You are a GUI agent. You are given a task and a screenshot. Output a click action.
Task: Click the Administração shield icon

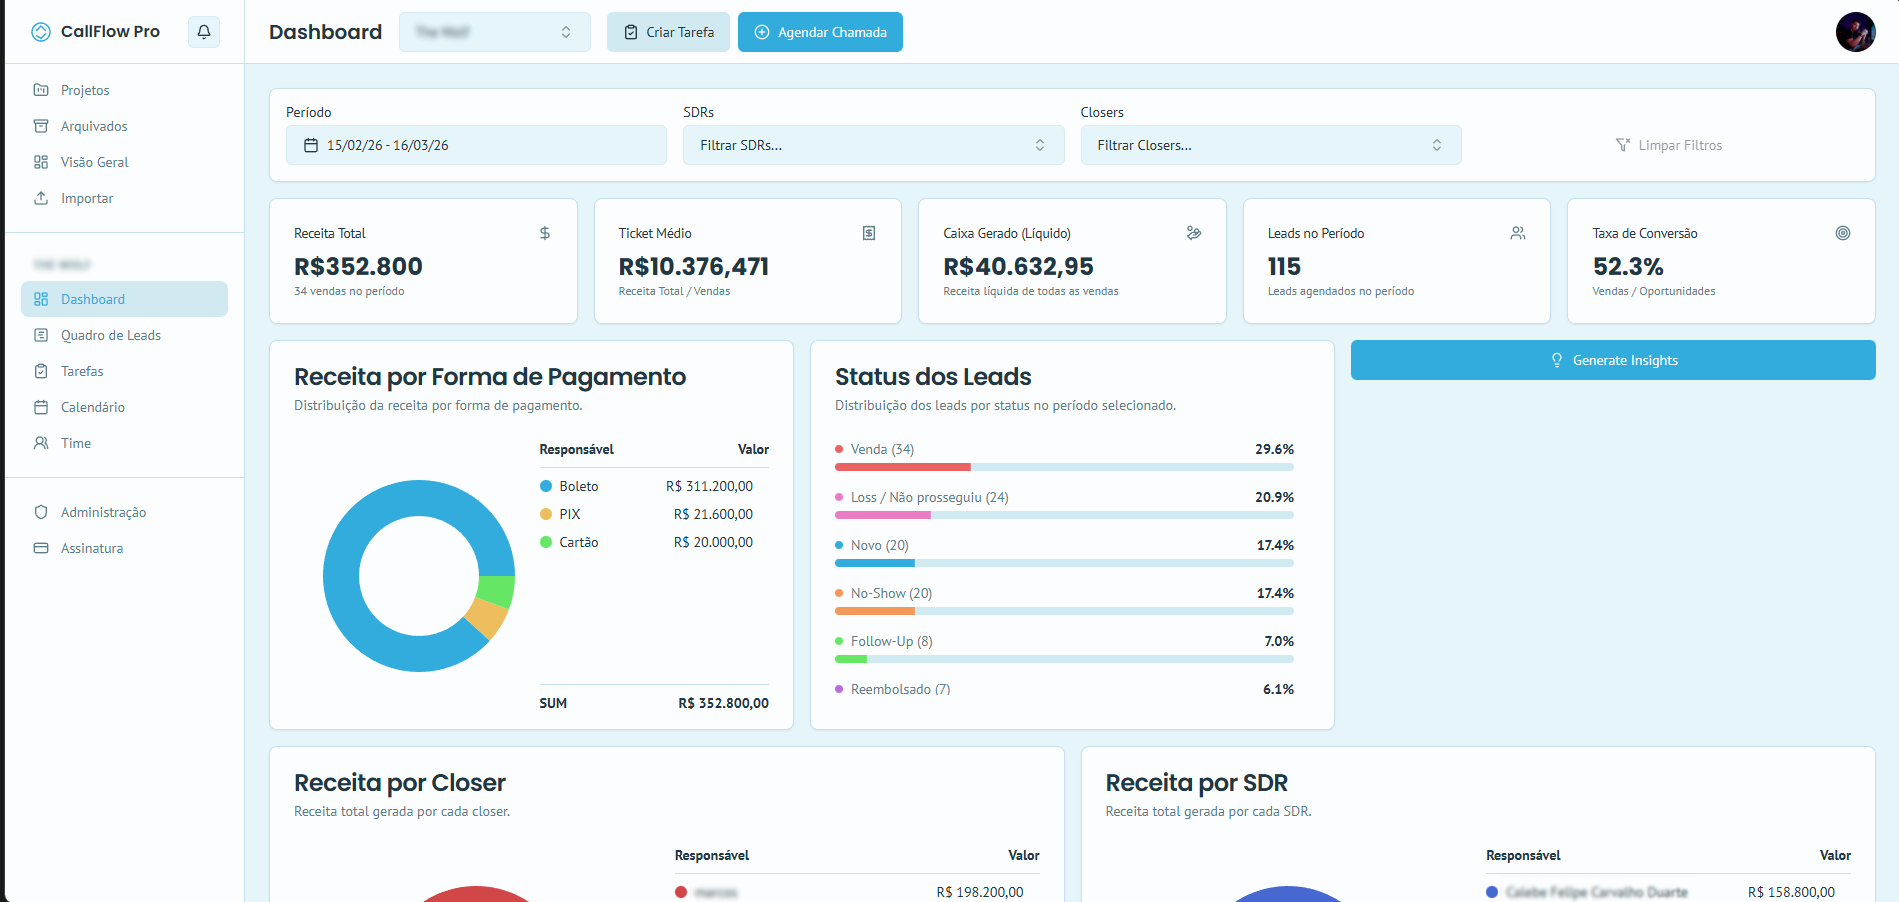(x=41, y=512)
